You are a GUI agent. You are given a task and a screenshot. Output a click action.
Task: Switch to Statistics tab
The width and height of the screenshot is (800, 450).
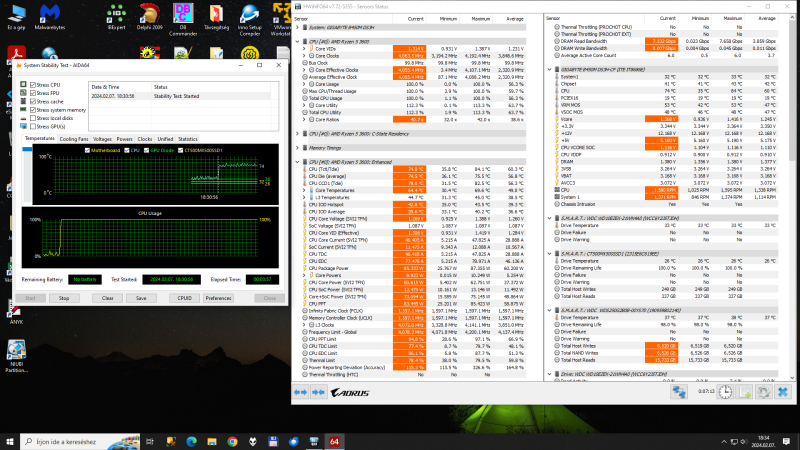pyautogui.click(x=187, y=139)
